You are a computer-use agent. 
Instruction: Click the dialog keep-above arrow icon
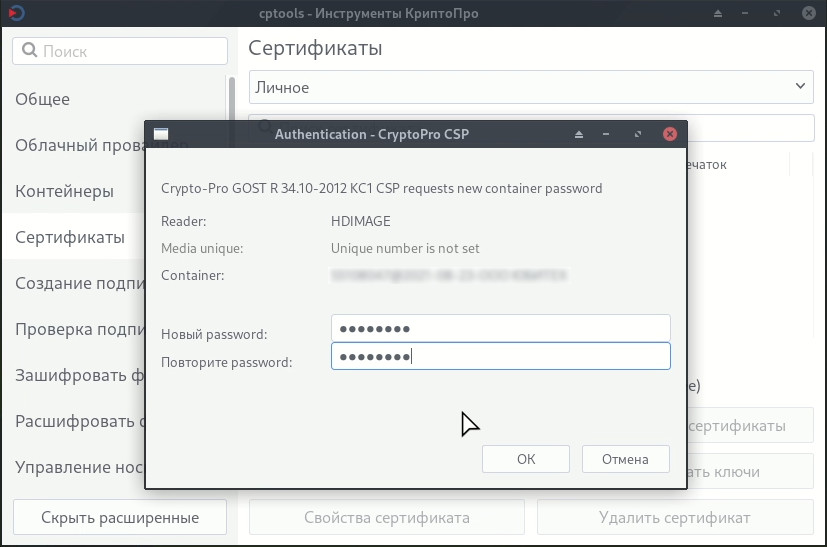pos(579,135)
